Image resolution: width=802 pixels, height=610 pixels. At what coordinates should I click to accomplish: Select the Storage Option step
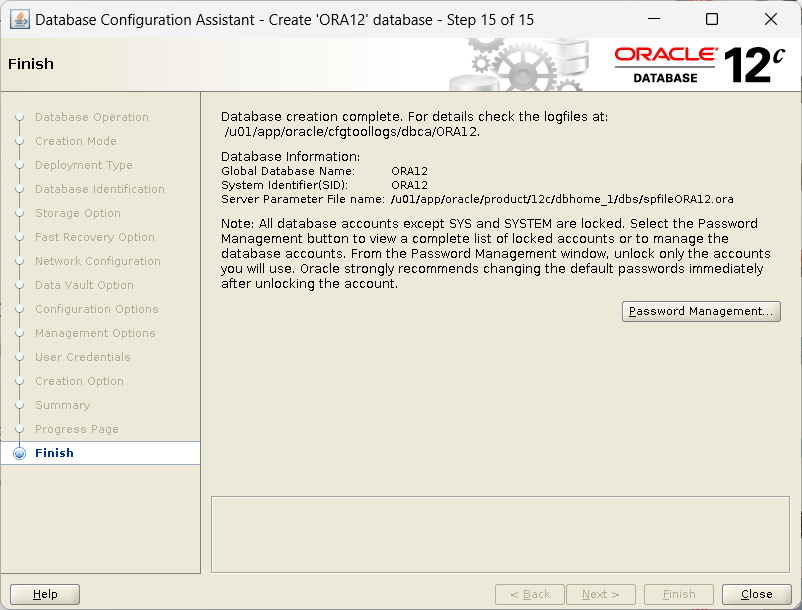78,213
